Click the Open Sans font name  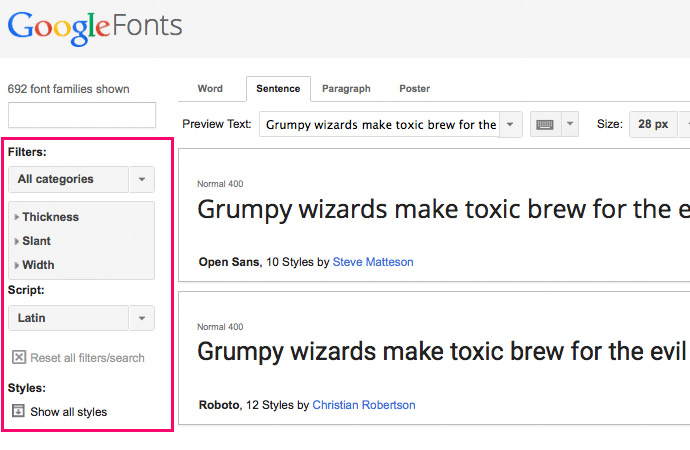click(x=229, y=262)
